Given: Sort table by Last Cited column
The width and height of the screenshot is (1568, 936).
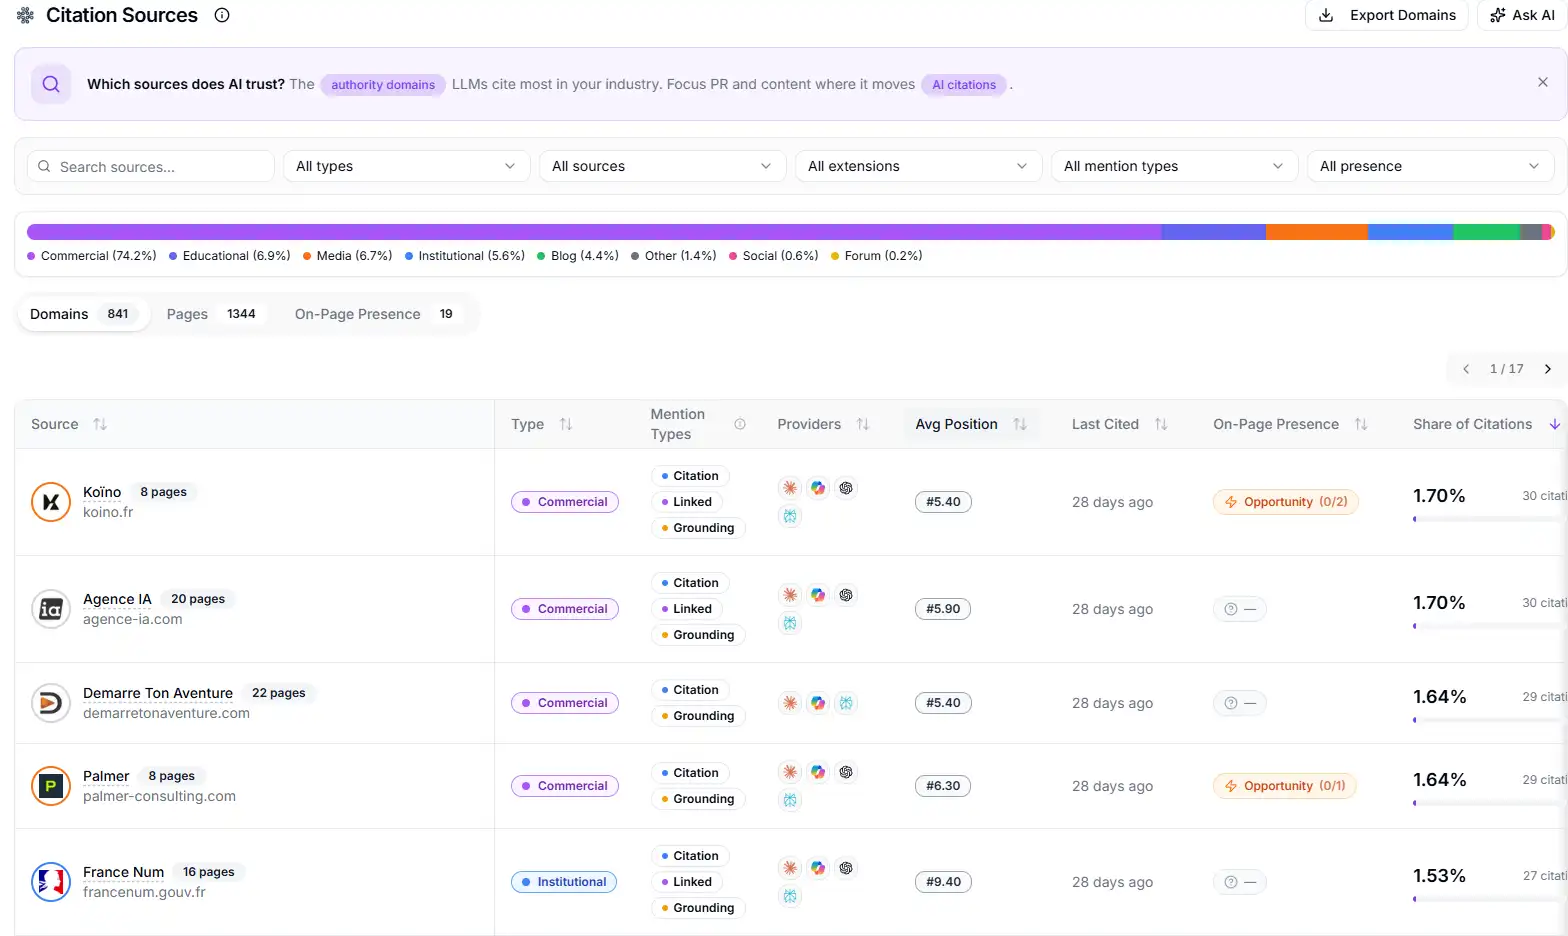Looking at the screenshot, I should click(x=1161, y=424).
